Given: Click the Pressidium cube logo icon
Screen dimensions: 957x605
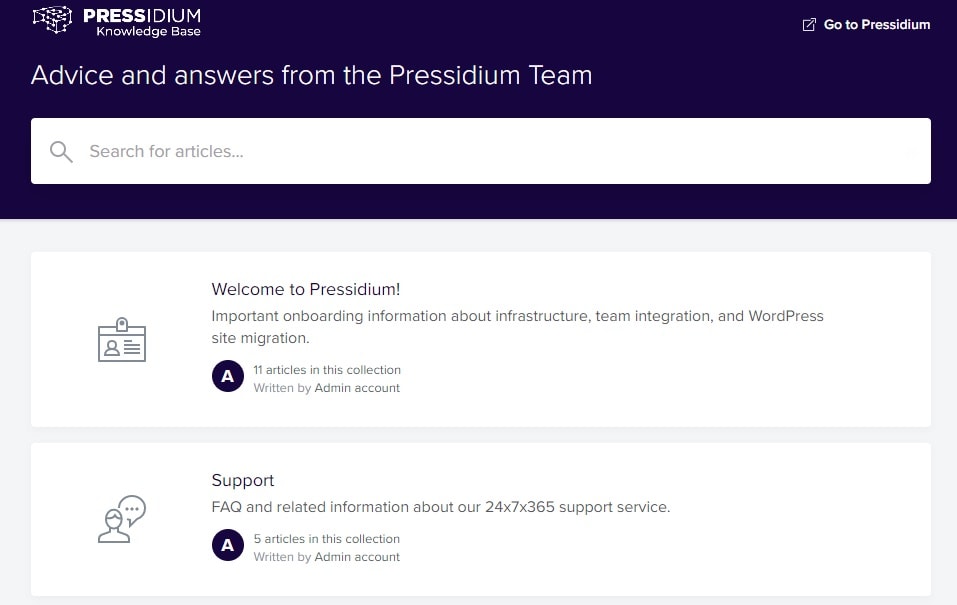Looking at the screenshot, I should point(52,19).
